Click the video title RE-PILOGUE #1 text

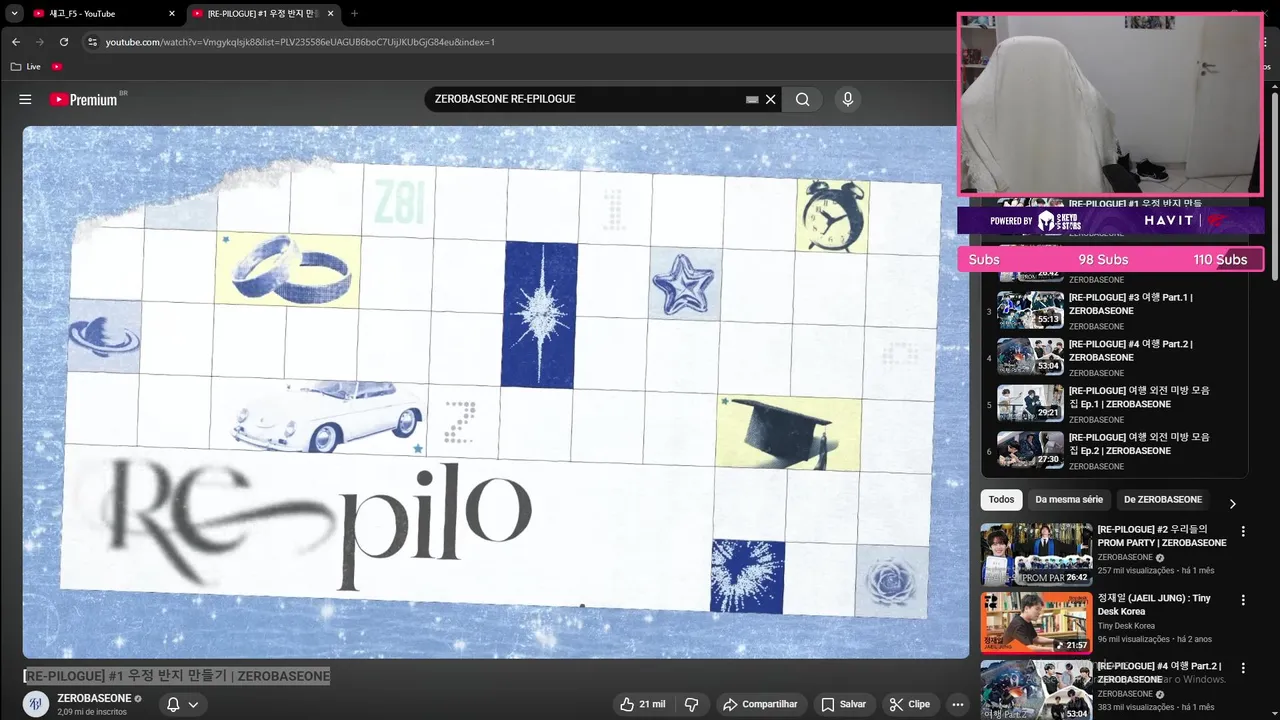pyautogui.click(x=177, y=676)
